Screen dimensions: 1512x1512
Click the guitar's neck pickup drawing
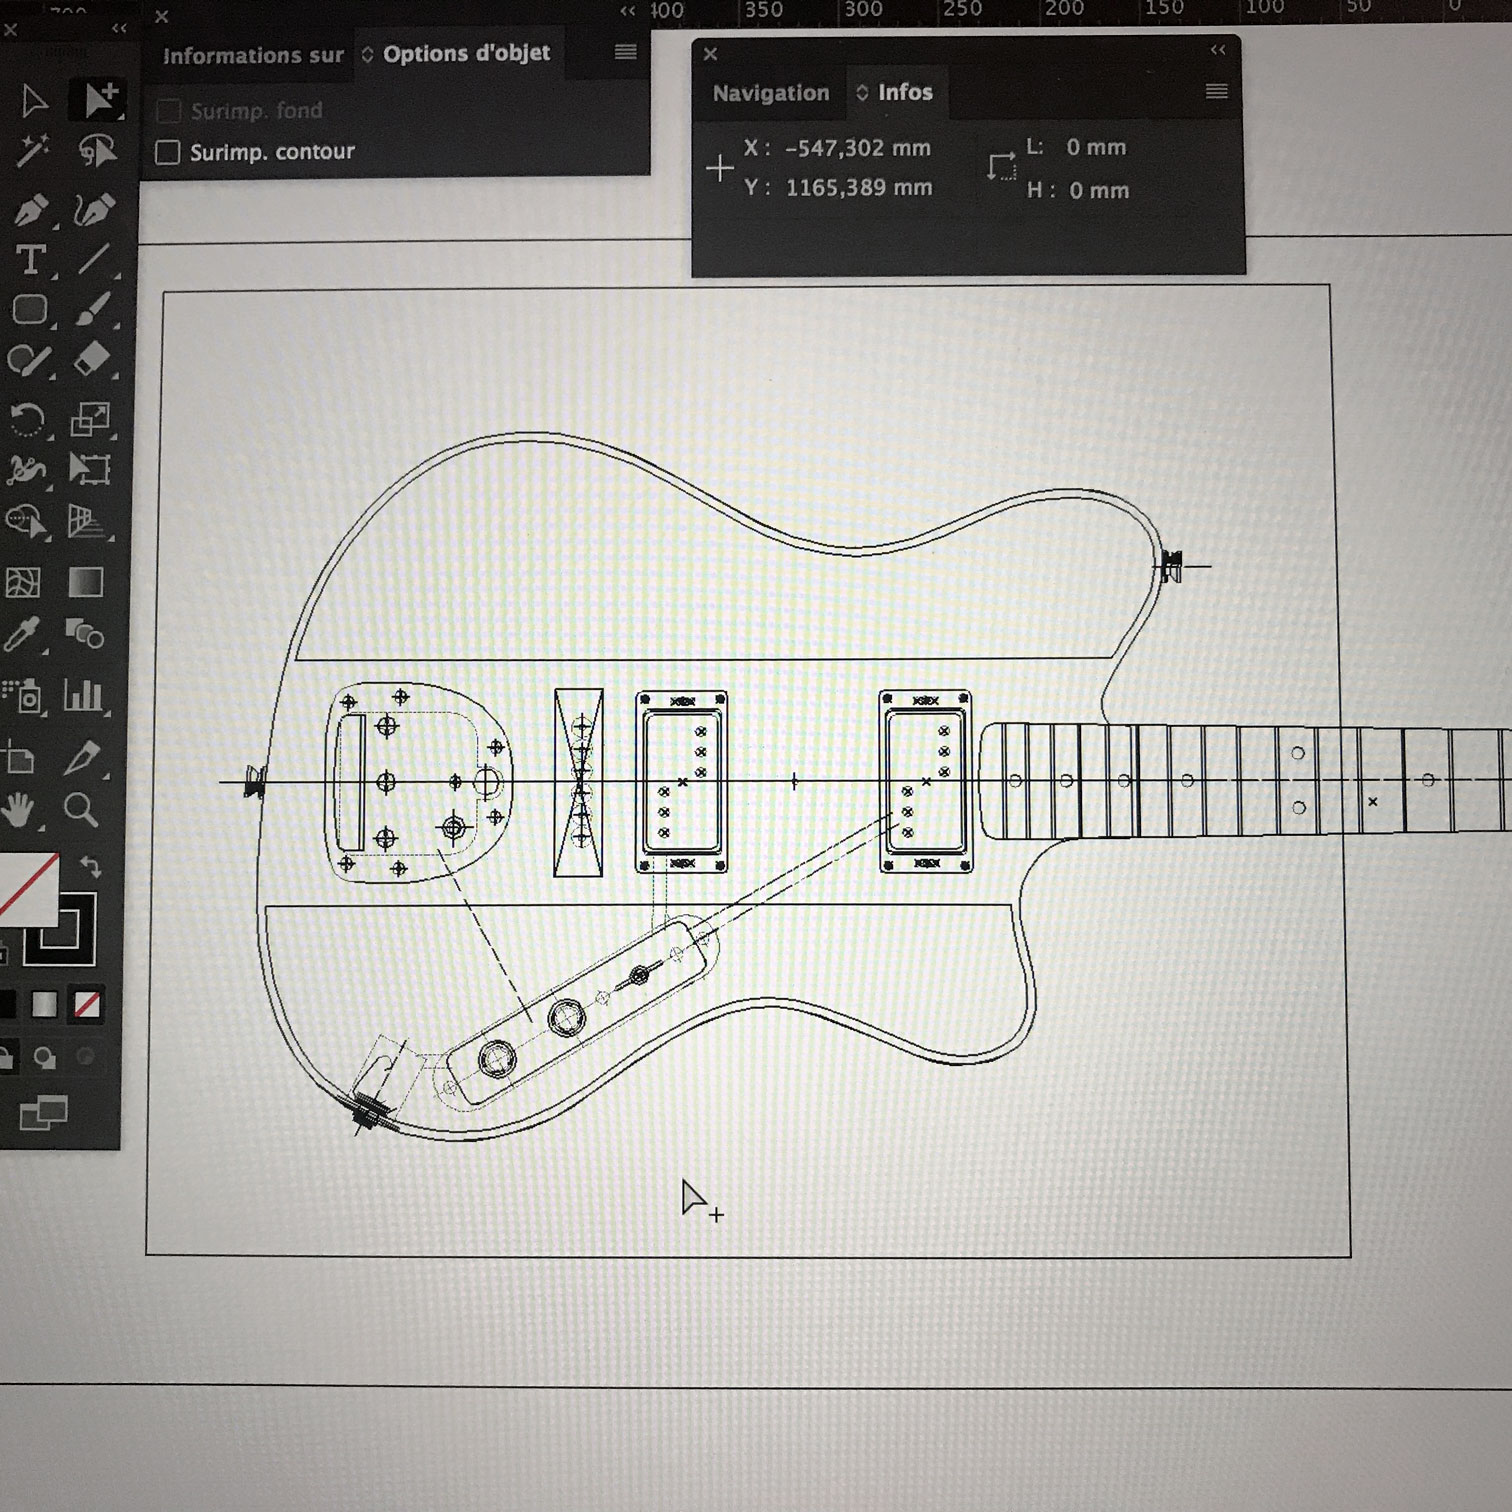click(x=925, y=781)
